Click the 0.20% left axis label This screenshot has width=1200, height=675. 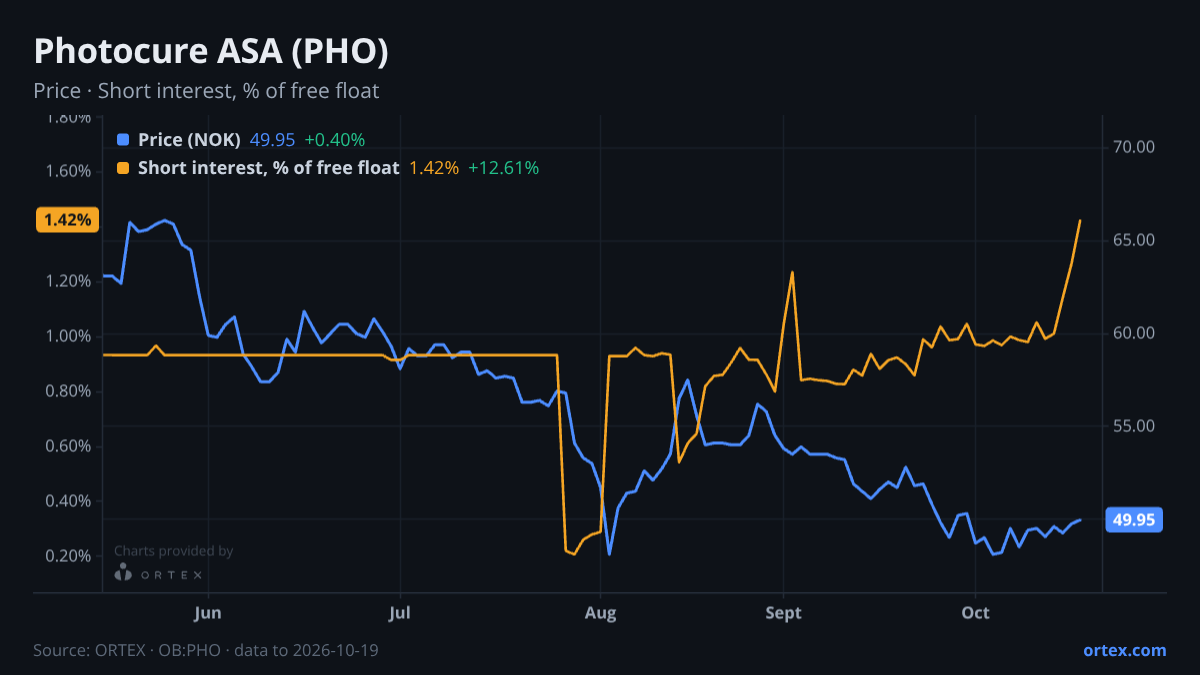click(x=69, y=556)
